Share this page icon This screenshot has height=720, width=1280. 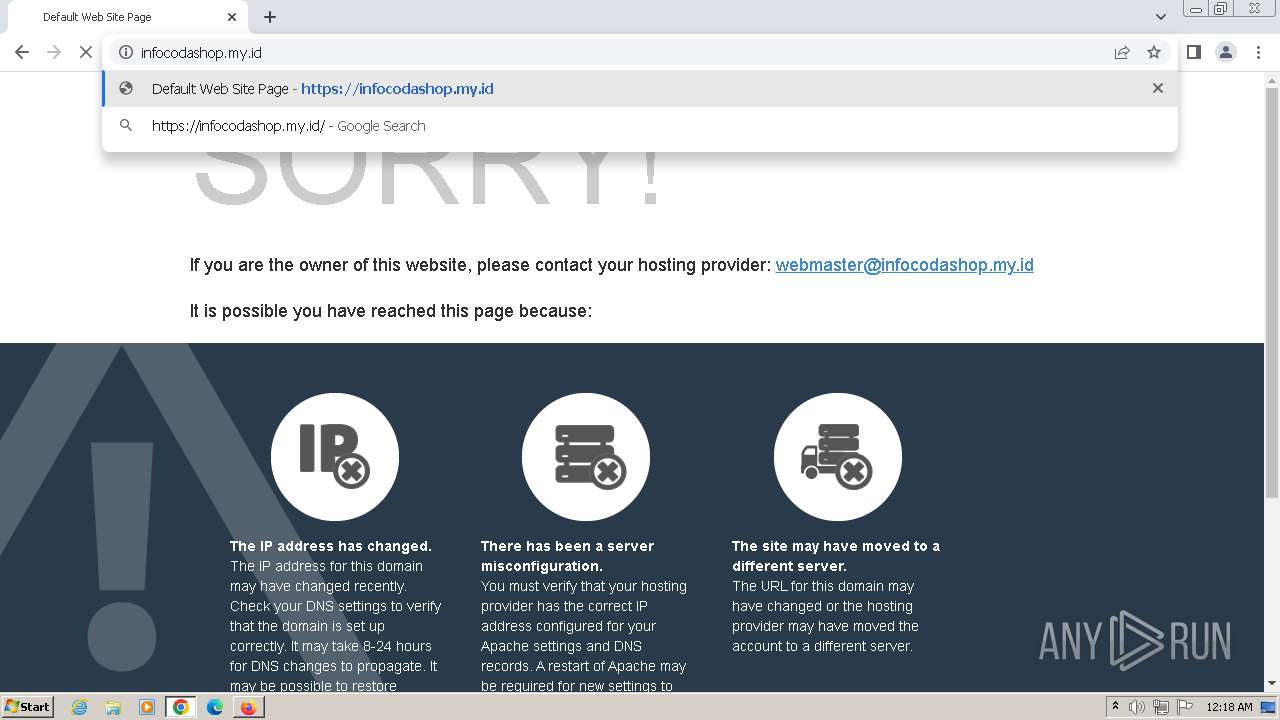(x=1122, y=52)
